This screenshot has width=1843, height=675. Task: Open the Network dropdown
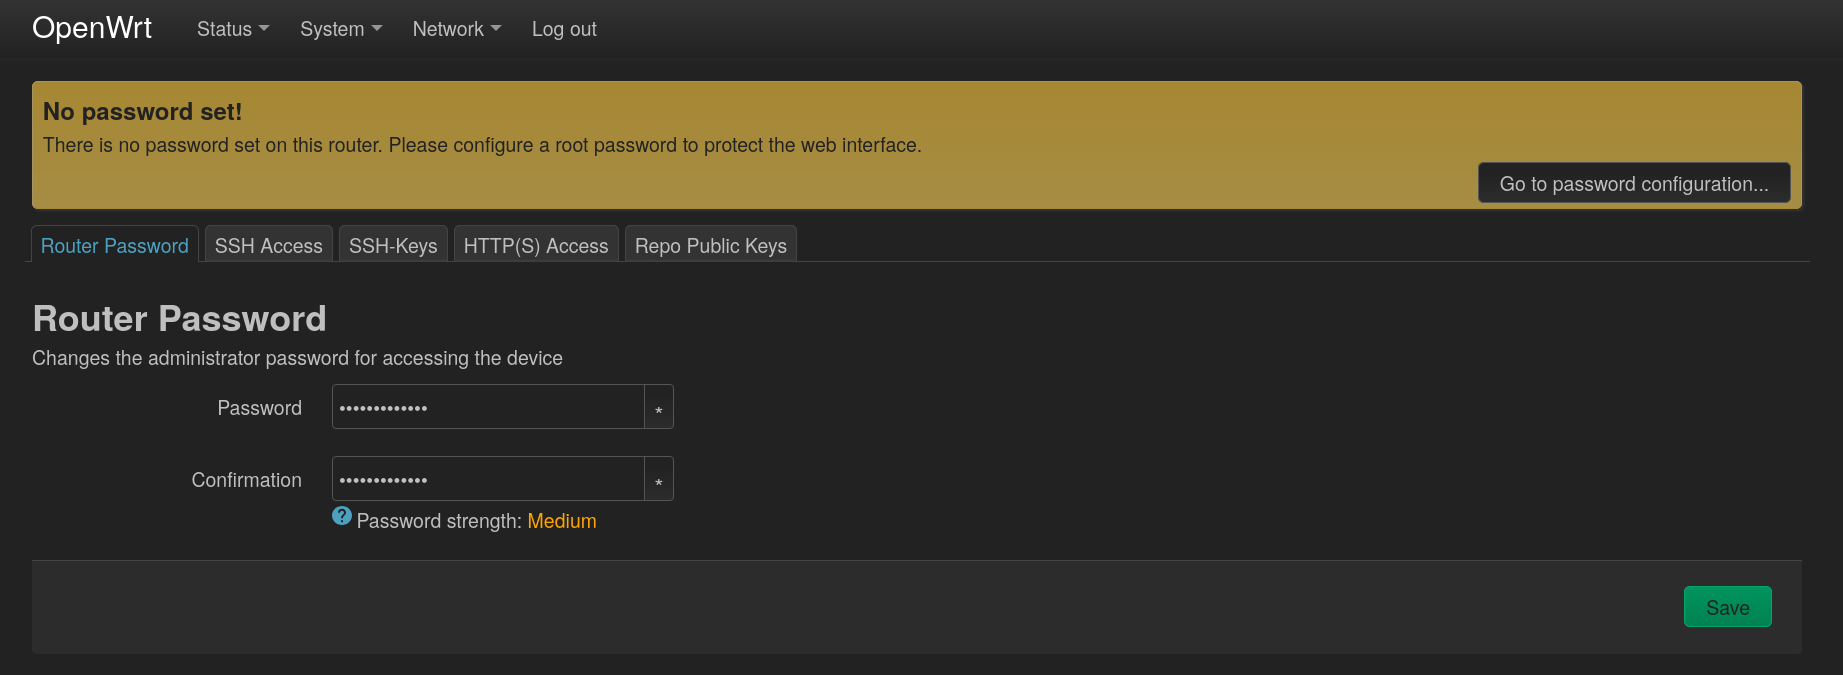[457, 29]
